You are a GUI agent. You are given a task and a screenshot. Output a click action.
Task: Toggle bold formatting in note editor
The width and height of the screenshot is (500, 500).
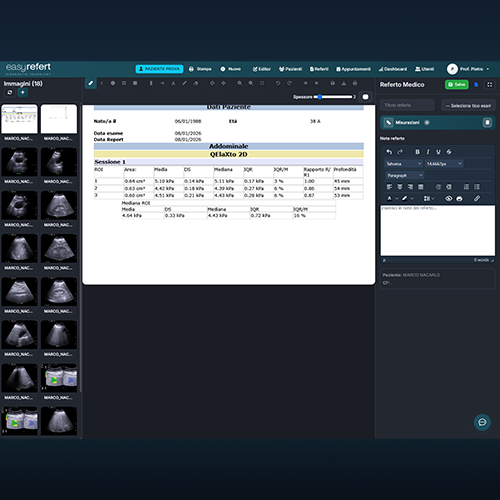pyautogui.click(x=417, y=152)
